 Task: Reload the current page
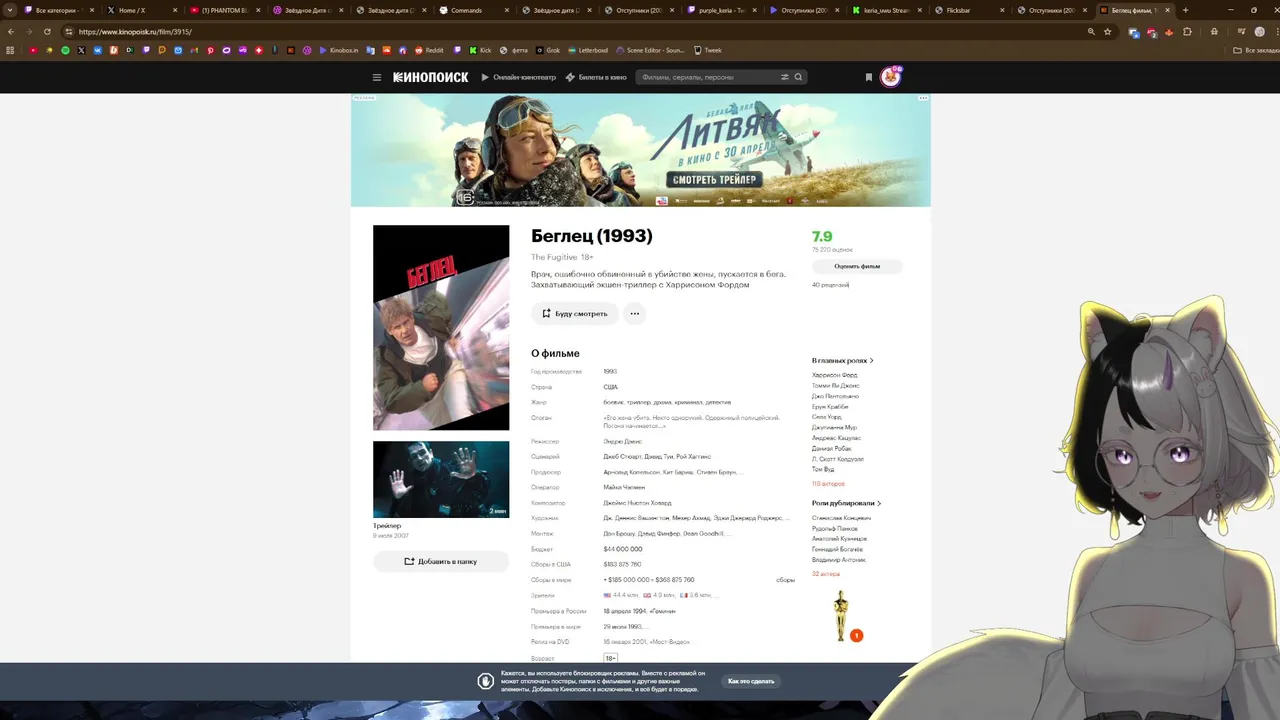pyautogui.click(x=47, y=32)
